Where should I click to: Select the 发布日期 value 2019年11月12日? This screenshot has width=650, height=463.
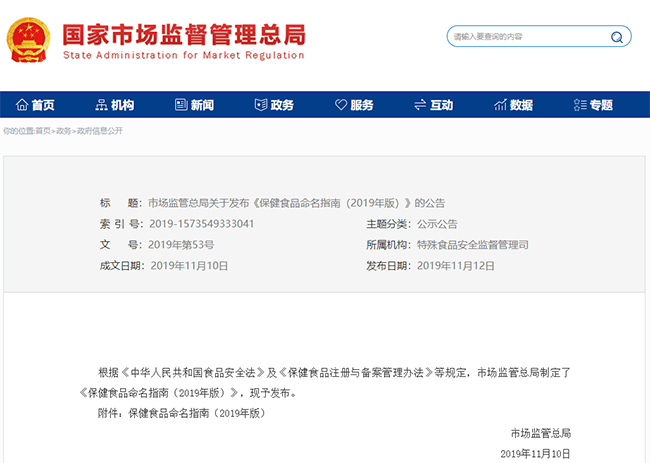click(x=456, y=266)
